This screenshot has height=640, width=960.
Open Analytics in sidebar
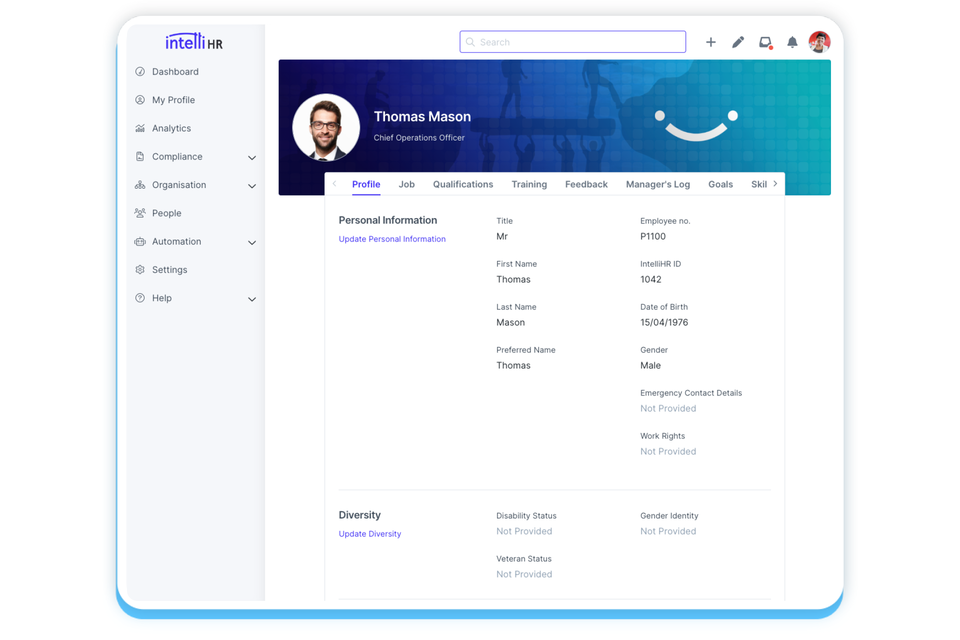click(171, 128)
